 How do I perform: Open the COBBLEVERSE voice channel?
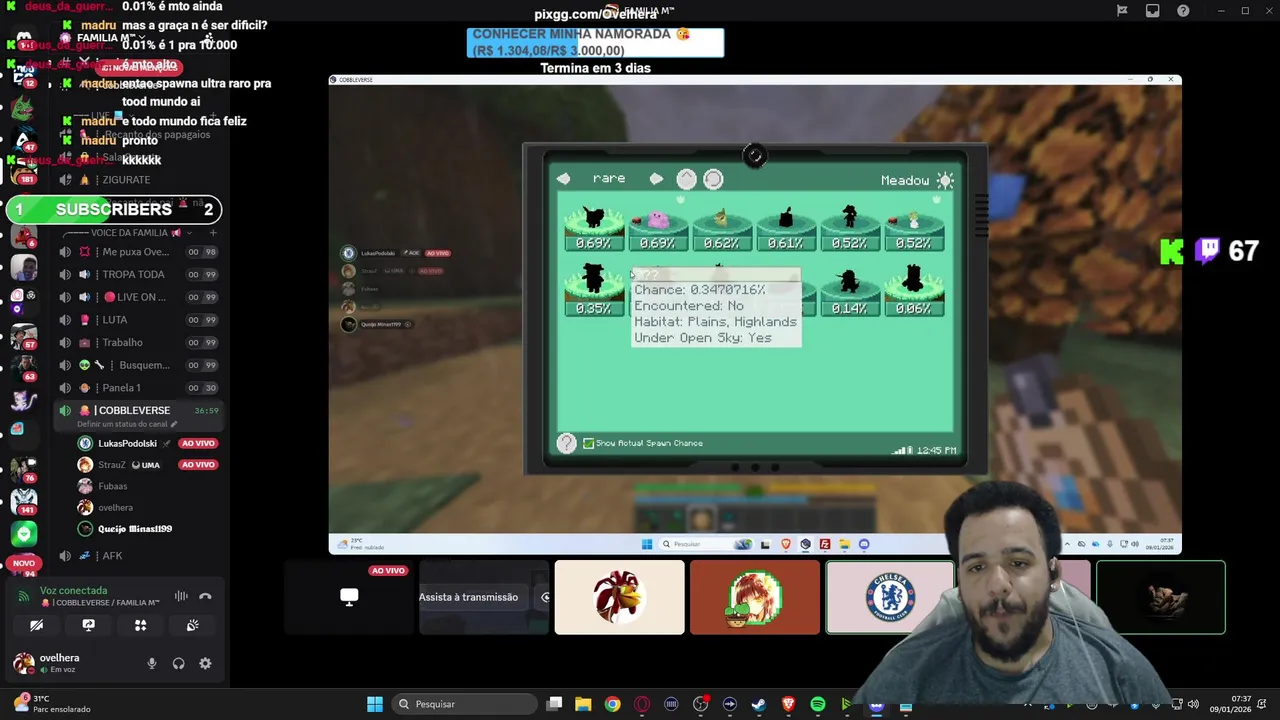click(x=139, y=415)
